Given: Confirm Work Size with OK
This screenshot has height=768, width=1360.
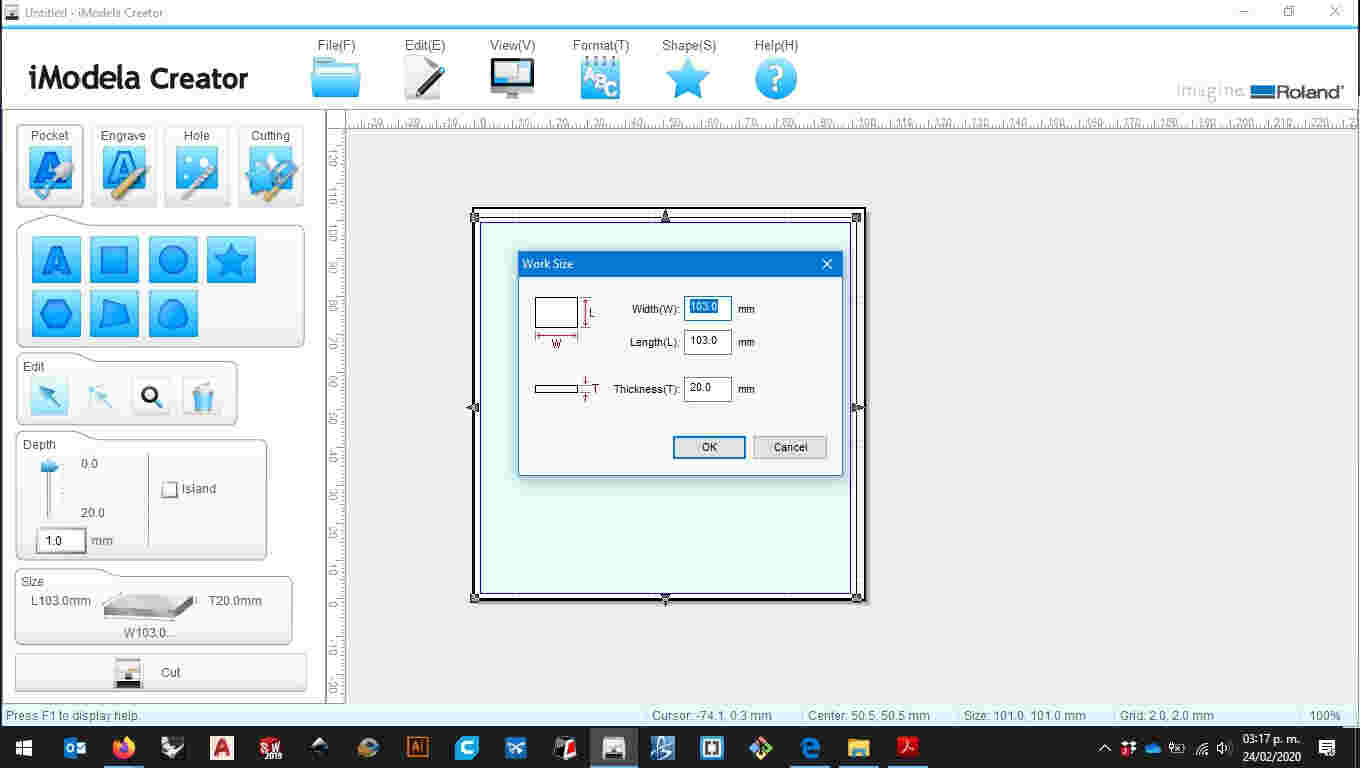Looking at the screenshot, I should click(709, 447).
